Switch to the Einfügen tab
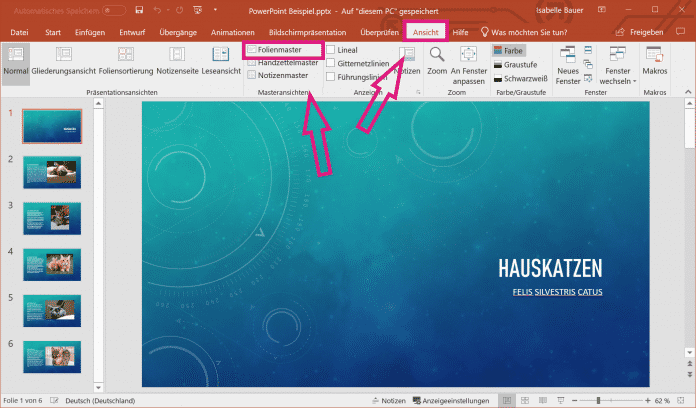Screen dimensions: 696x408 point(90,33)
